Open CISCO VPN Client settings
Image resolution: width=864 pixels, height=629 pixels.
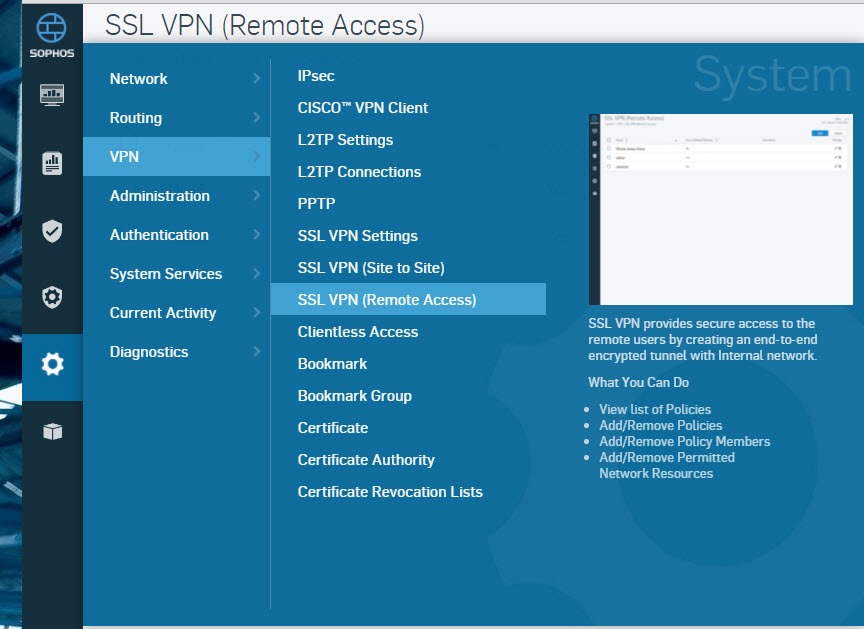coord(363,108)
